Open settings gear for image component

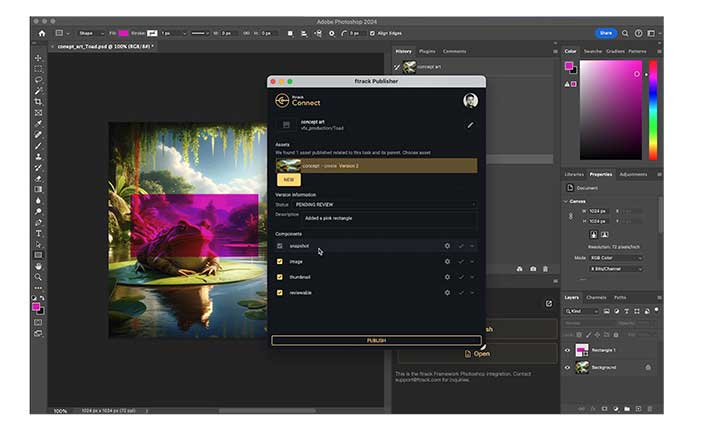coord(447,262)
